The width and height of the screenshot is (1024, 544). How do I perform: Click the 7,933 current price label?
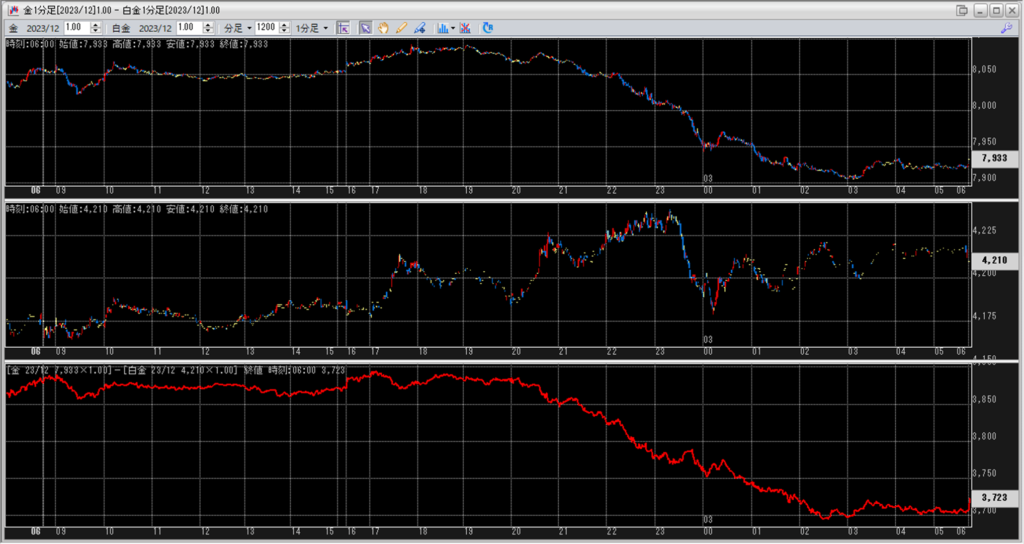pyautogui.click(x=994, y=158)
